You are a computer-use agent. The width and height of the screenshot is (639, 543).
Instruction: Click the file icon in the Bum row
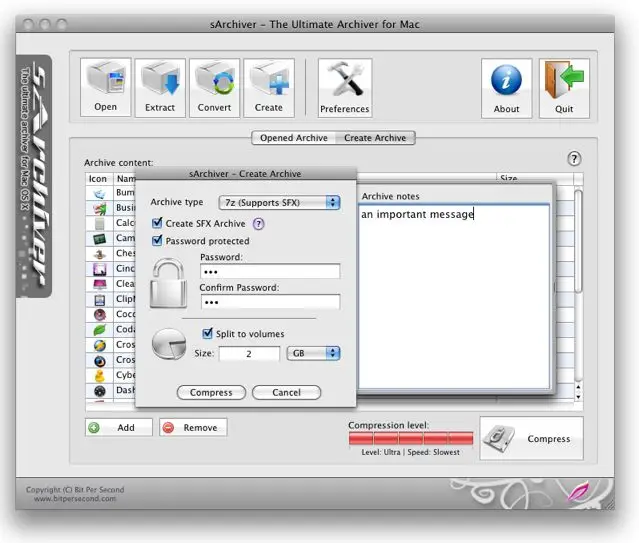click(99, 193)
